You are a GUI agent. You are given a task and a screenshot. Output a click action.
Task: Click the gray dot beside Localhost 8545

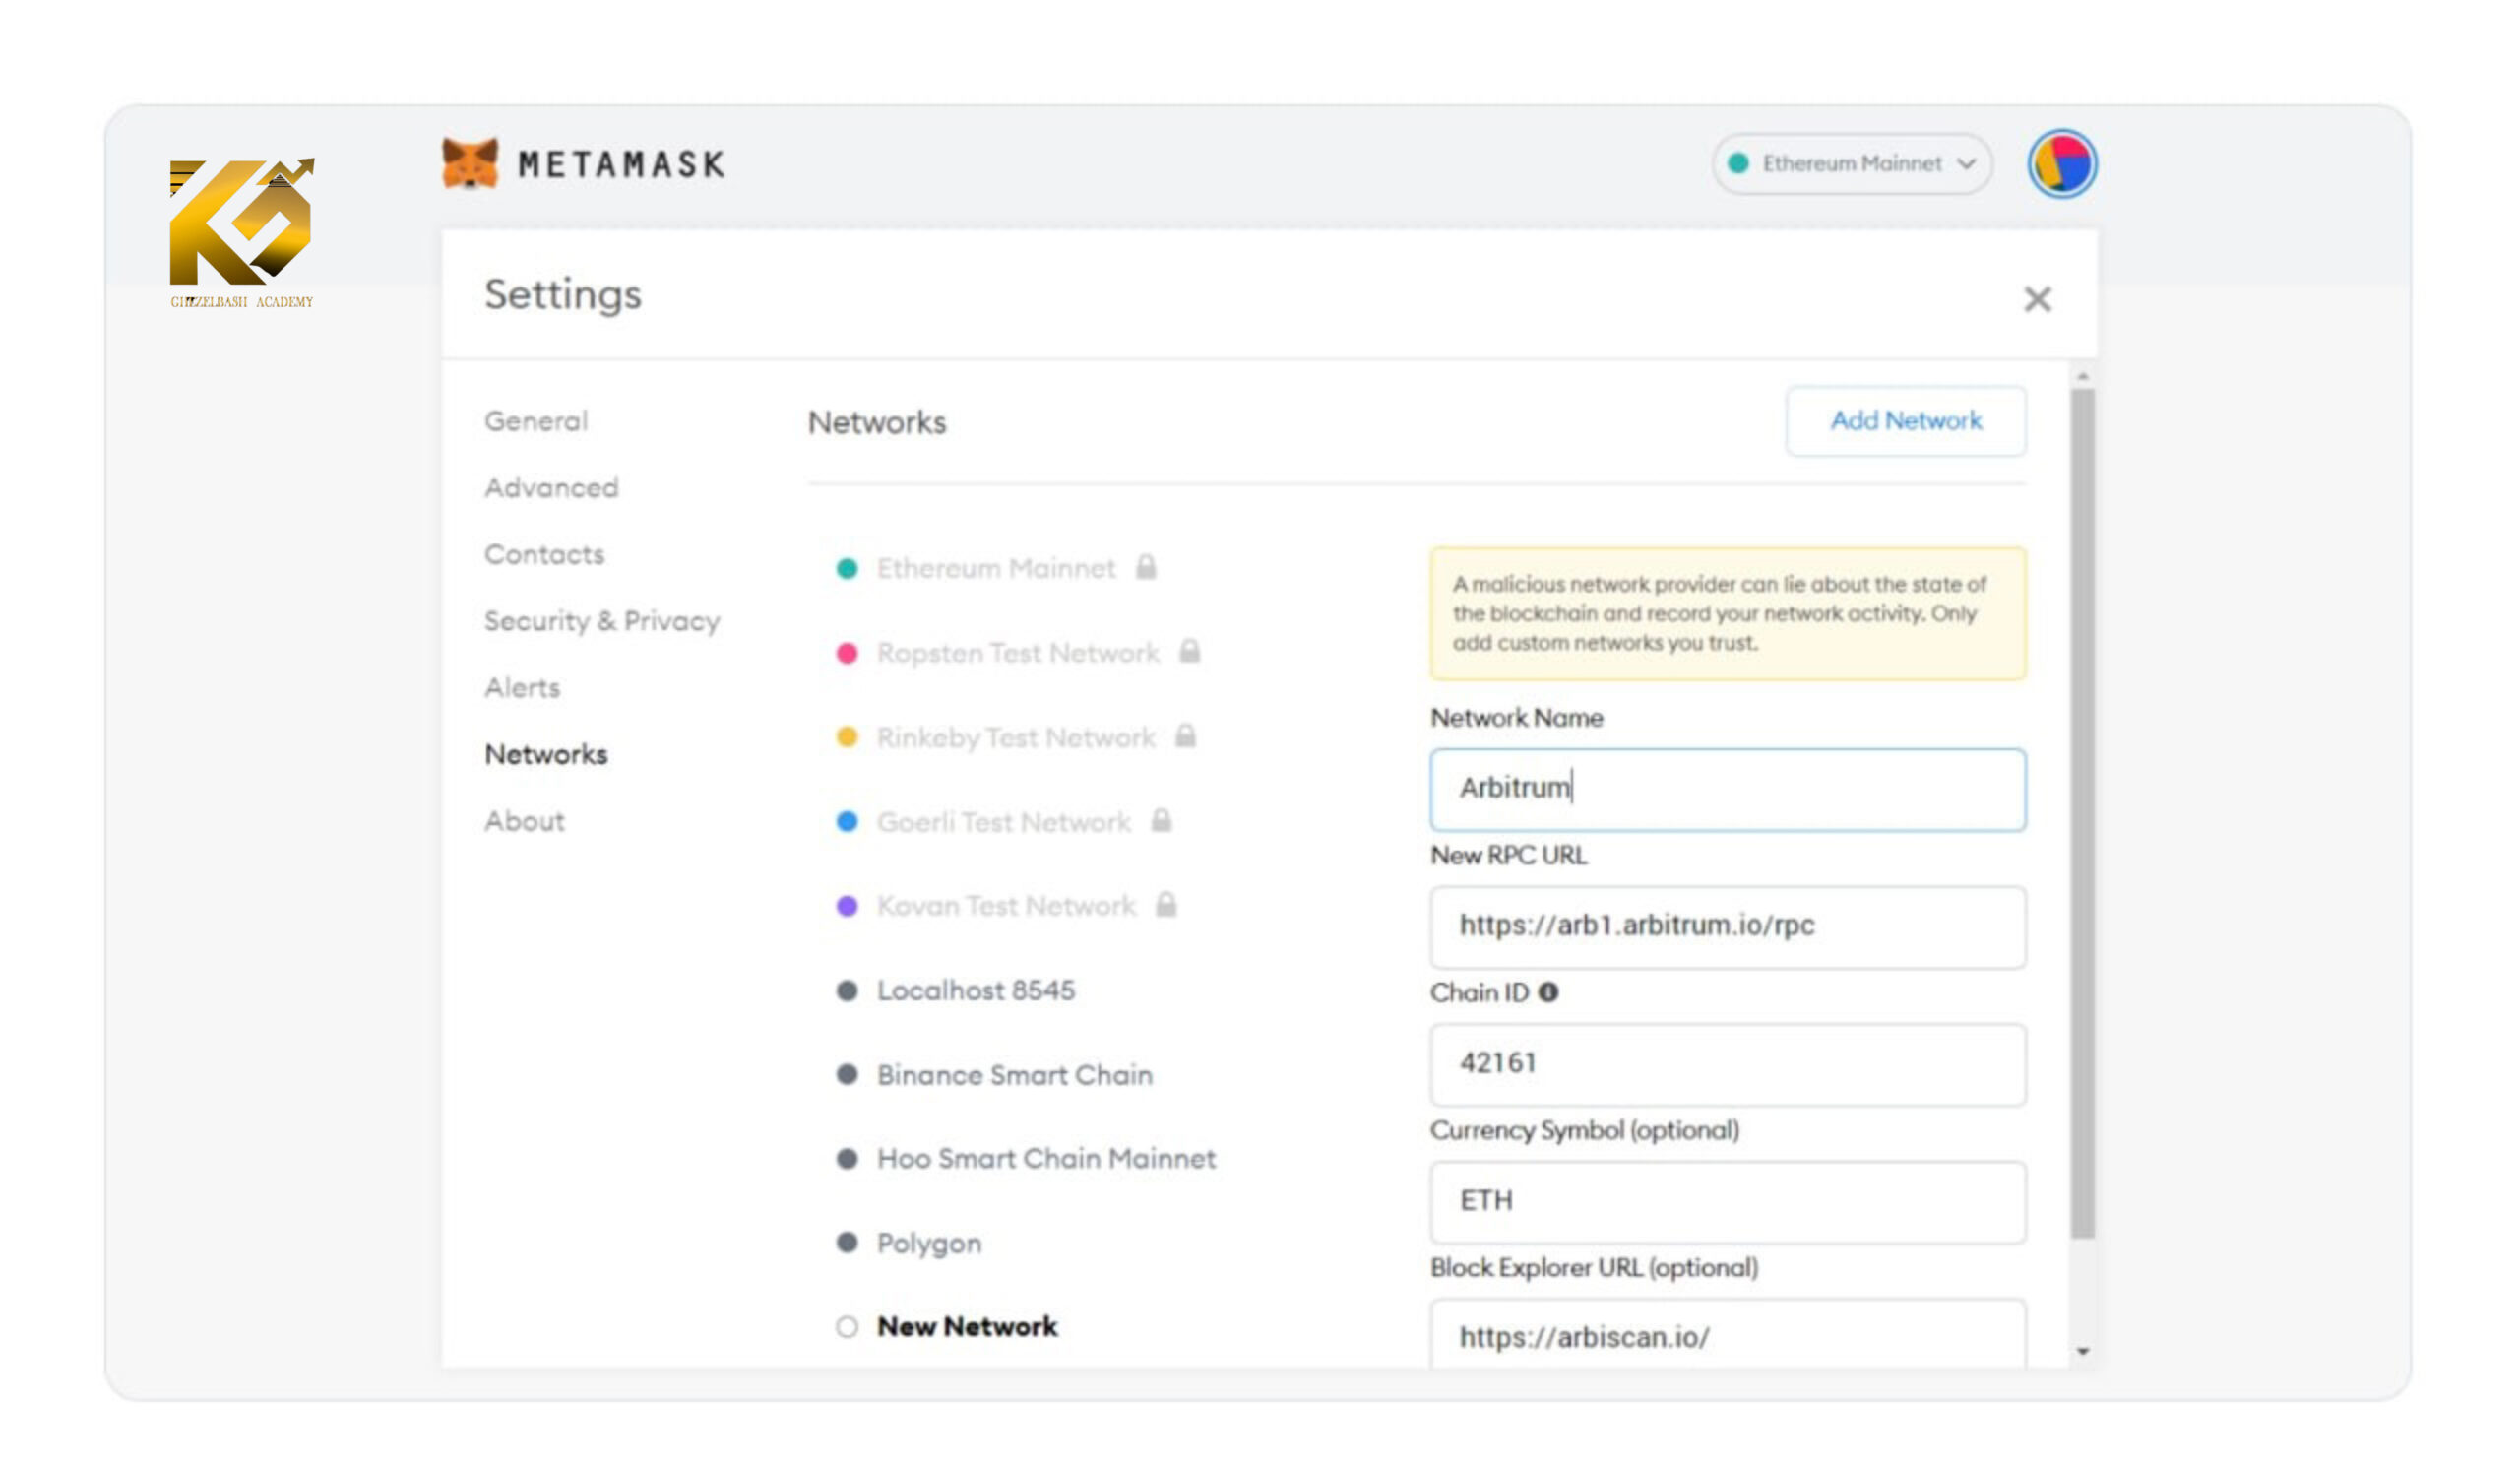[x=847, y=991]
